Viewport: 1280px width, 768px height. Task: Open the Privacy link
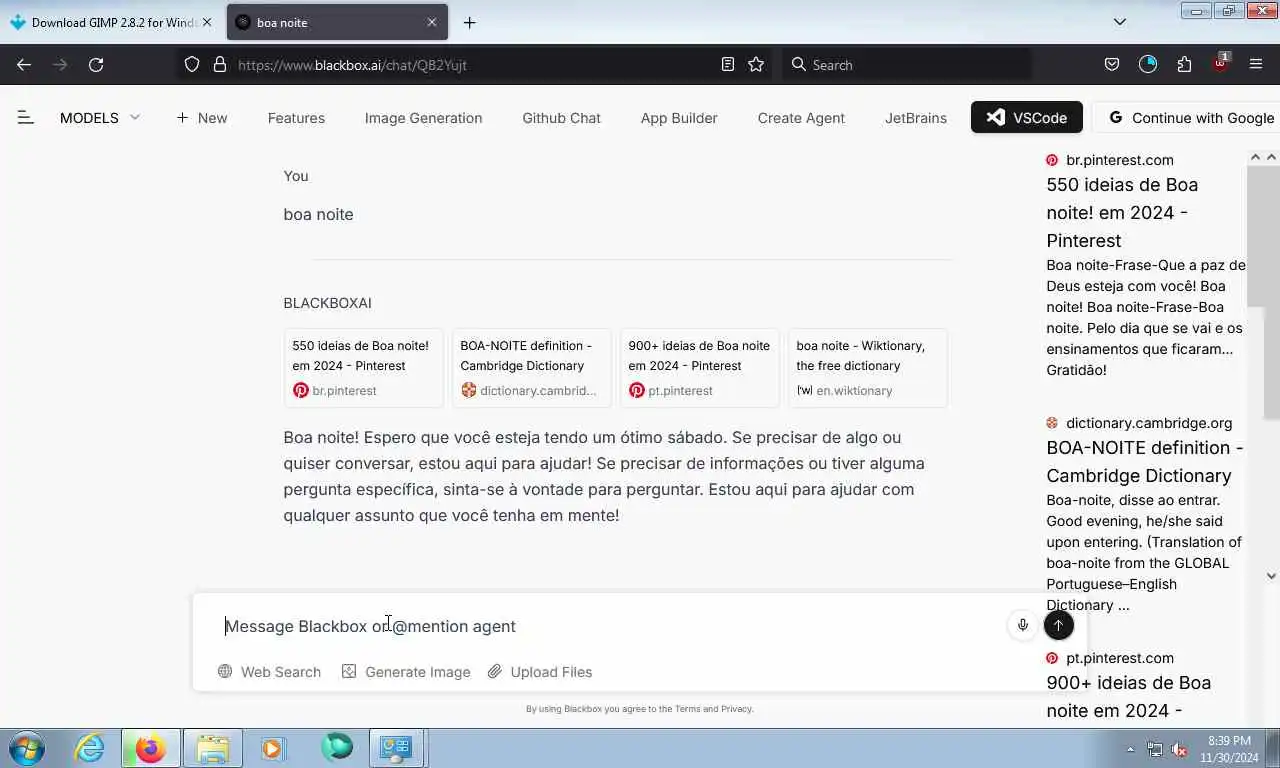coord(736,709)
